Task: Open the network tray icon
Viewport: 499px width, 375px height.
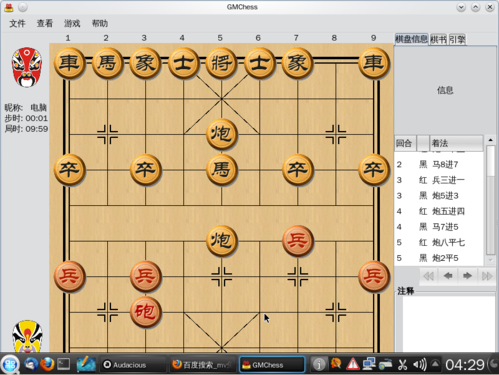Action: (x=369, y=364)
